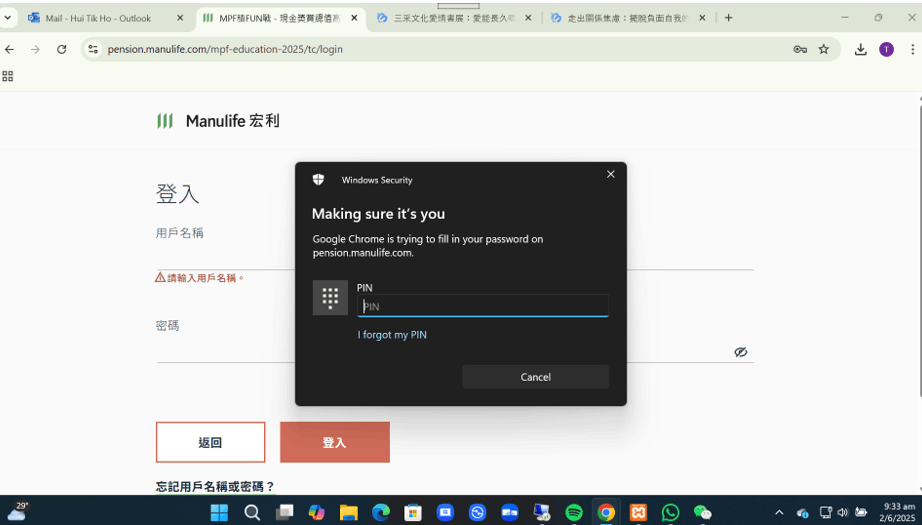
Task: Open the volume speaker tray icon
Action: point(843,512)
